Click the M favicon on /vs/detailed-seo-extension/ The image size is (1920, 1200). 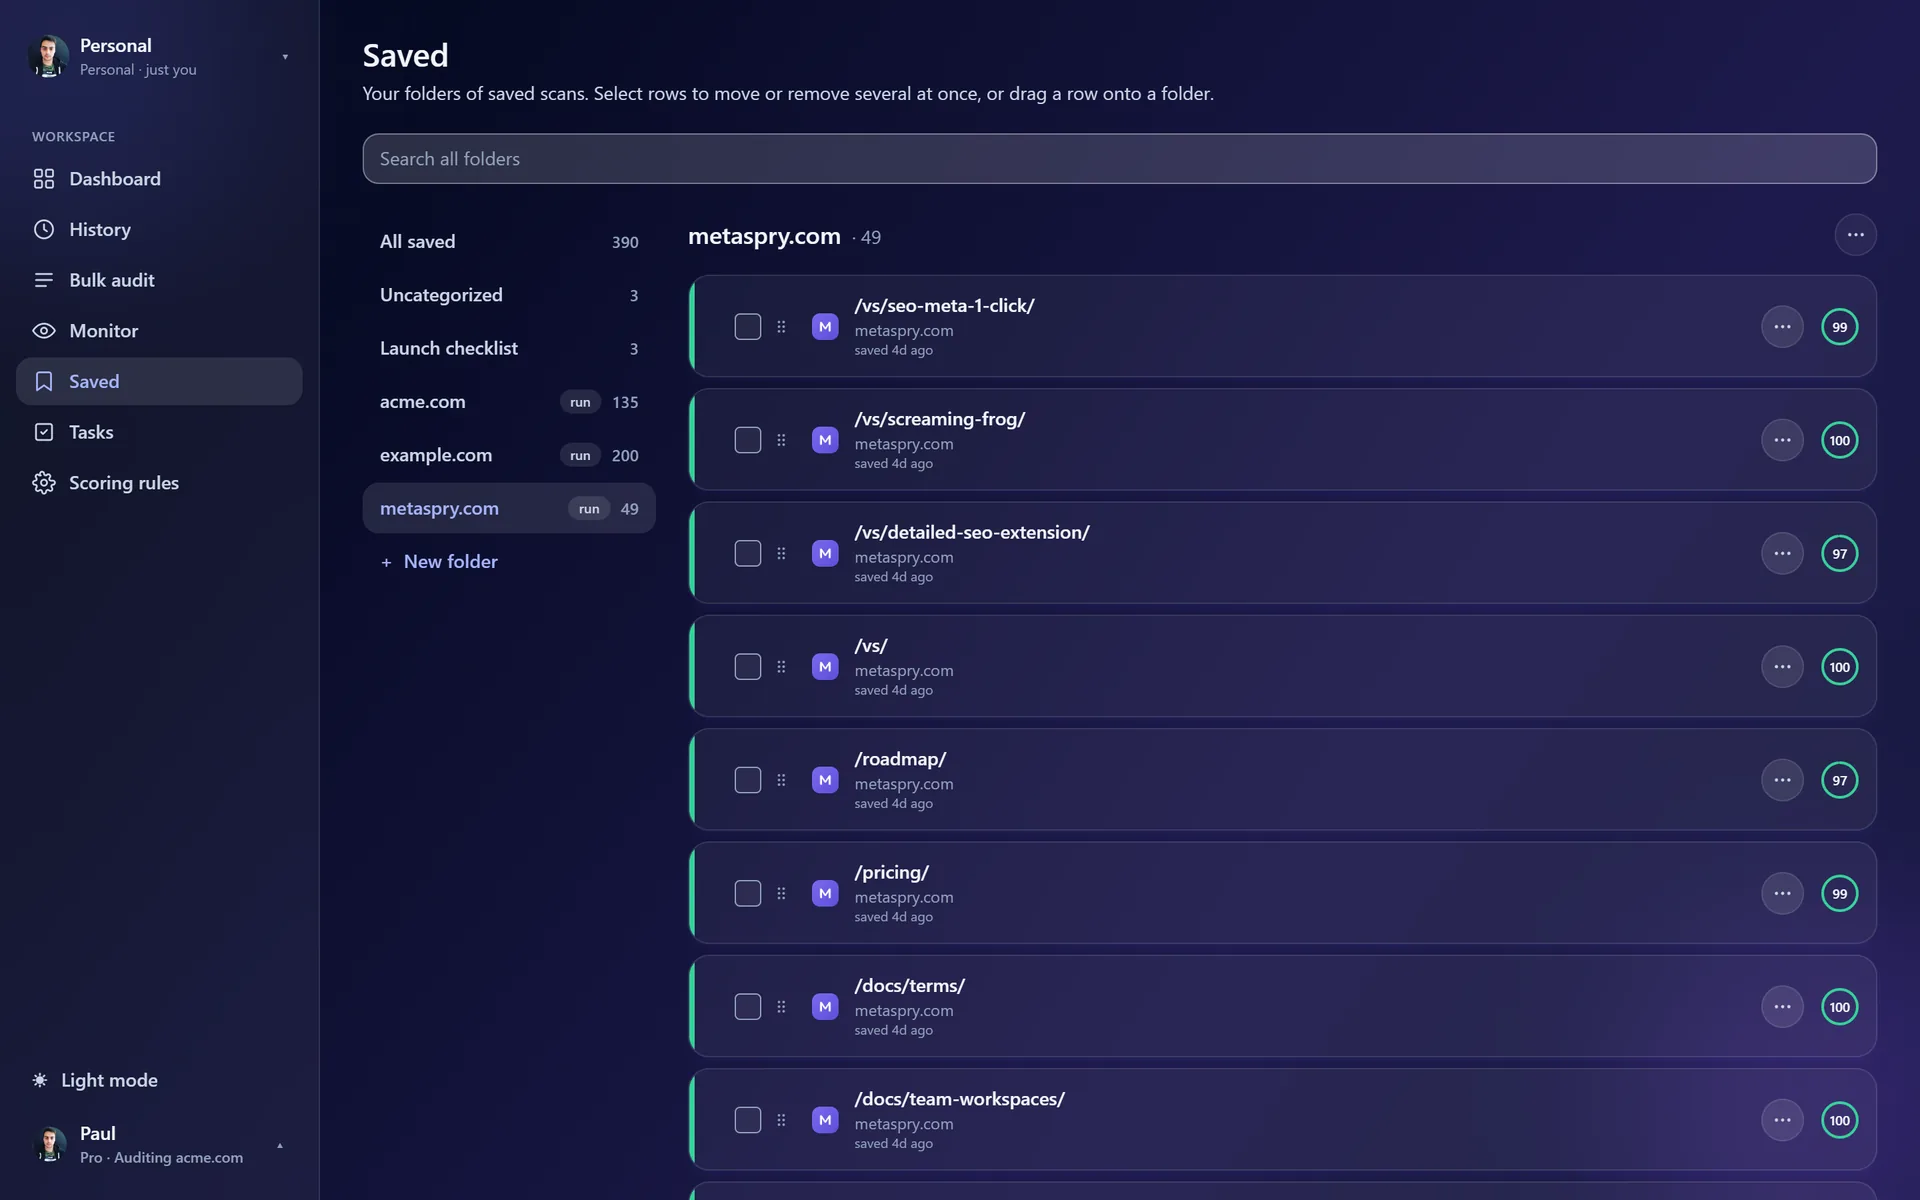click(825, 553)
